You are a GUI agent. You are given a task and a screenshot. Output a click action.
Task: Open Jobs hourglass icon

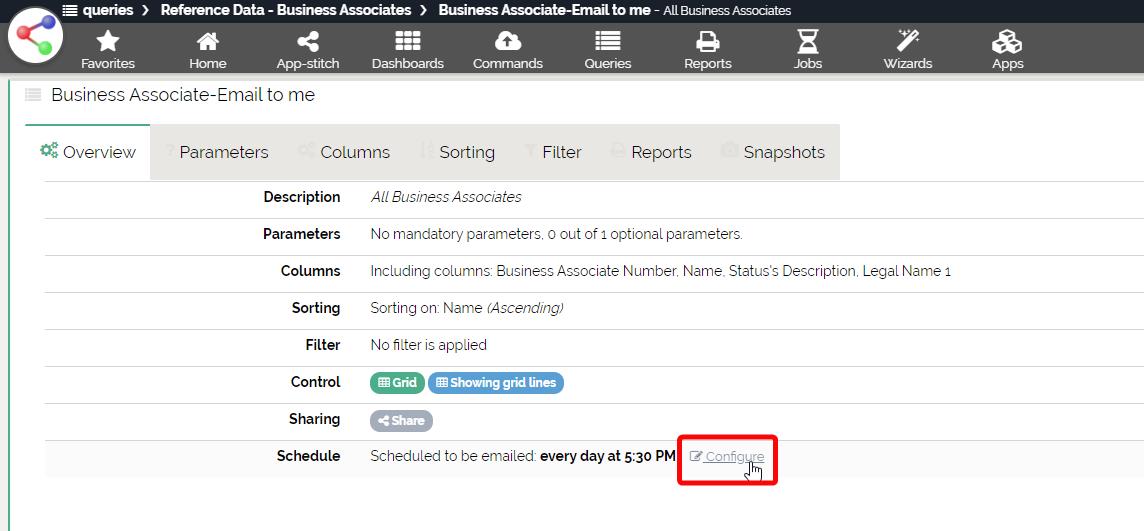(808, 42)
